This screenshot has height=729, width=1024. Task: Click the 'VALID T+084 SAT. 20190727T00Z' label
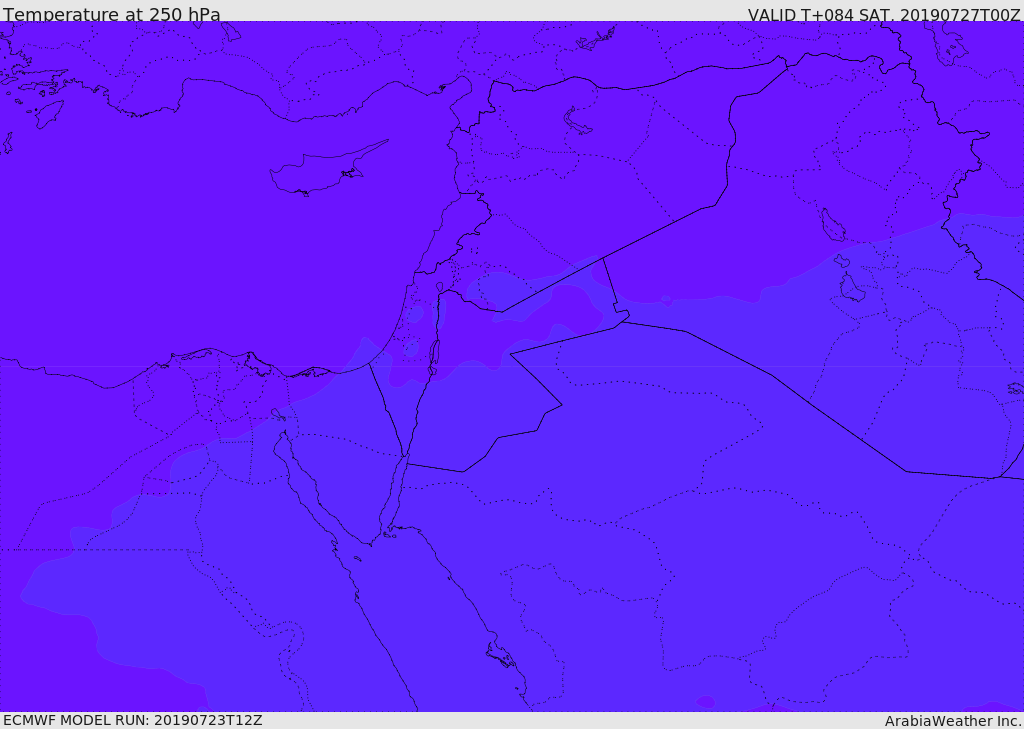(x=884, y=14)
